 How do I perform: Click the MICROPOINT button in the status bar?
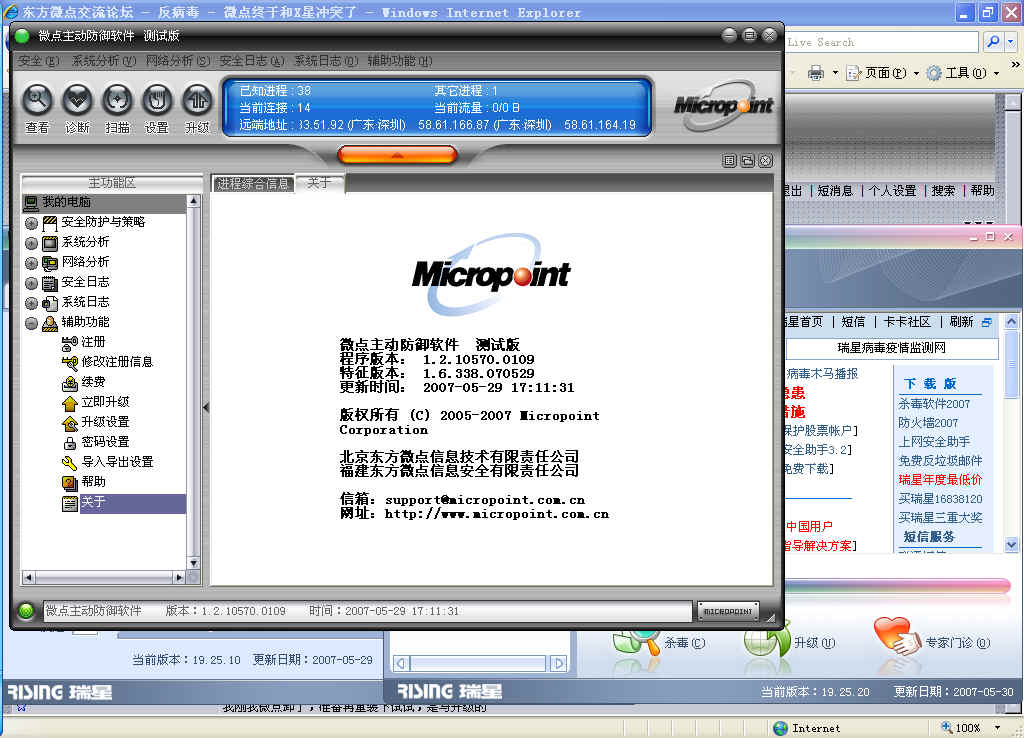pyautogui.click(x=728, y=611)
